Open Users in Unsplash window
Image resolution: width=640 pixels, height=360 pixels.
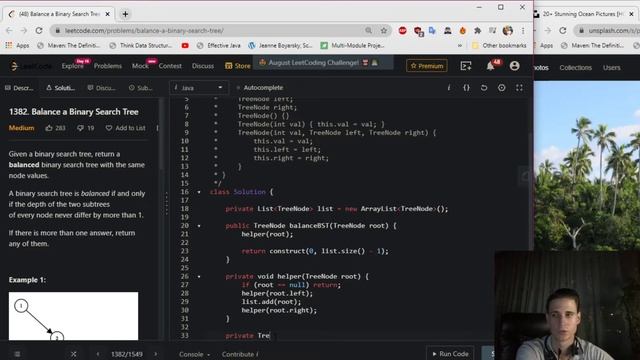click(611, 68)
